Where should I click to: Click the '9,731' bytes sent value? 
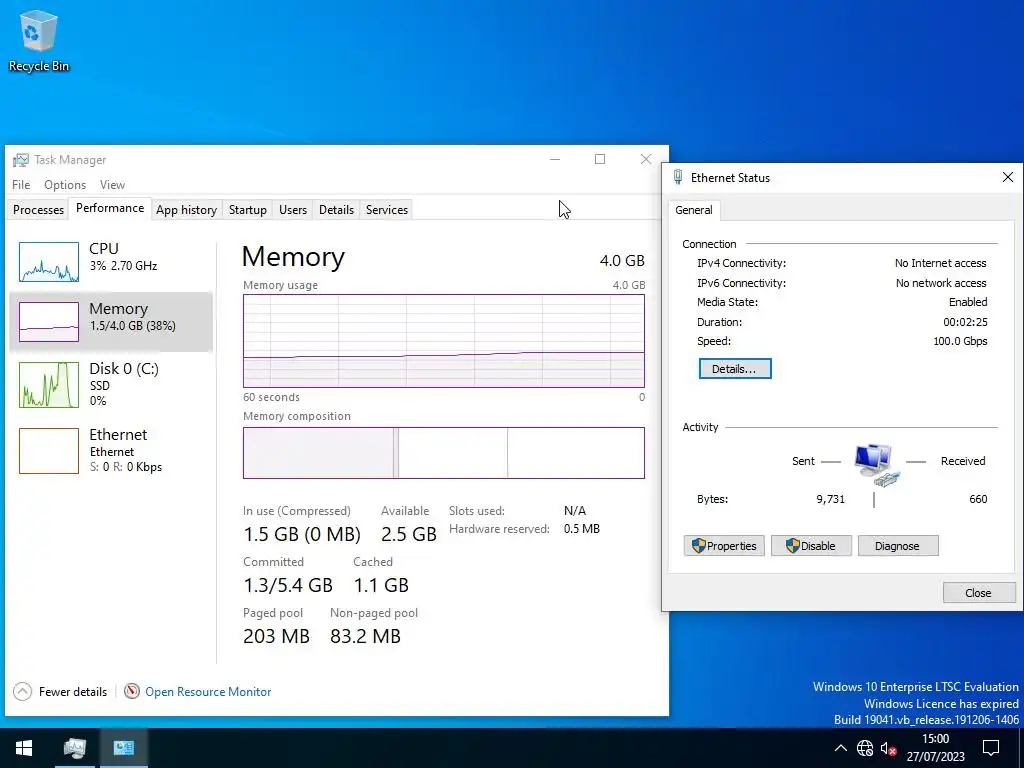pyautogui.click(x=831, y=499)
